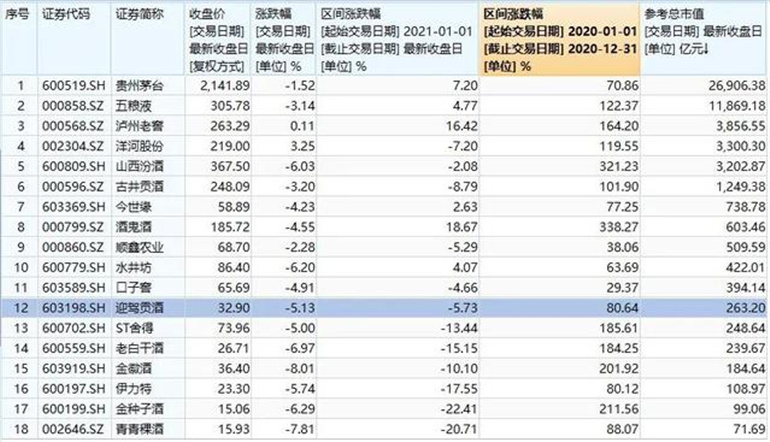The height and width of the screenshot is (442, 770).
Task: Select row number 1
Action: [x=21, y=85]
